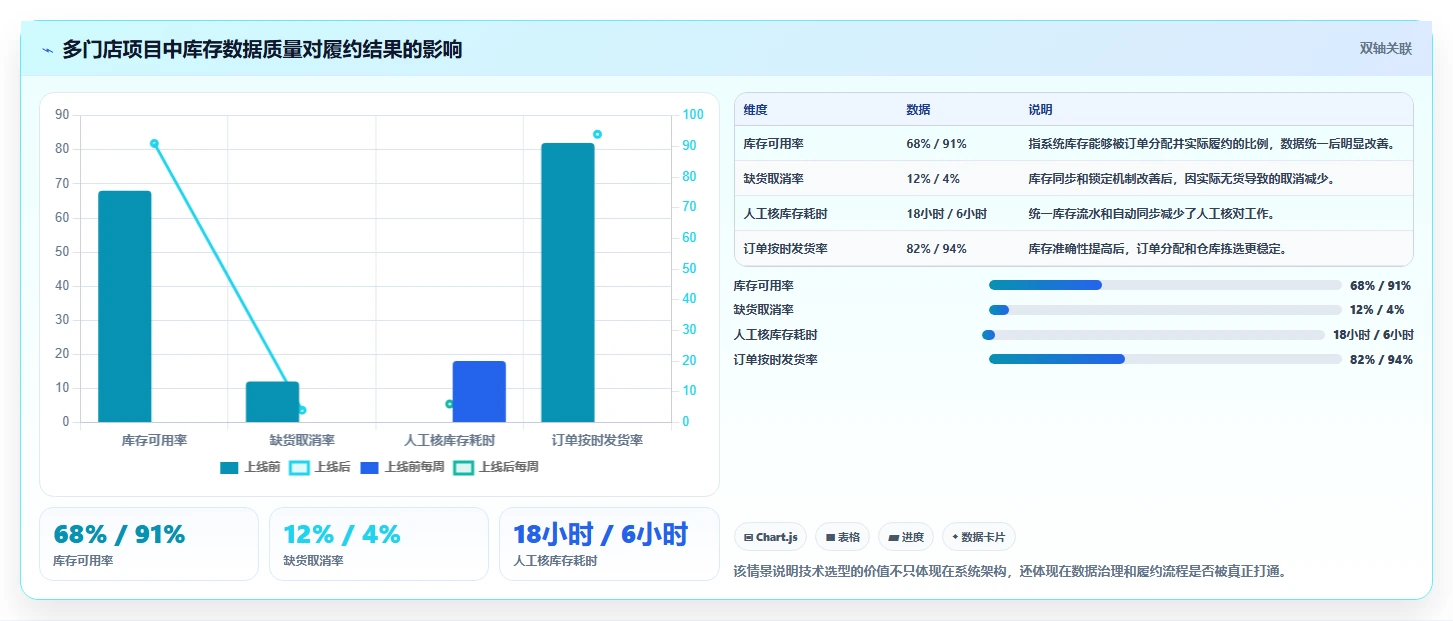The width and height of the screenshot is (1453, 621).
Task: Click the 表格 tag chip
Action: (843, 537)
